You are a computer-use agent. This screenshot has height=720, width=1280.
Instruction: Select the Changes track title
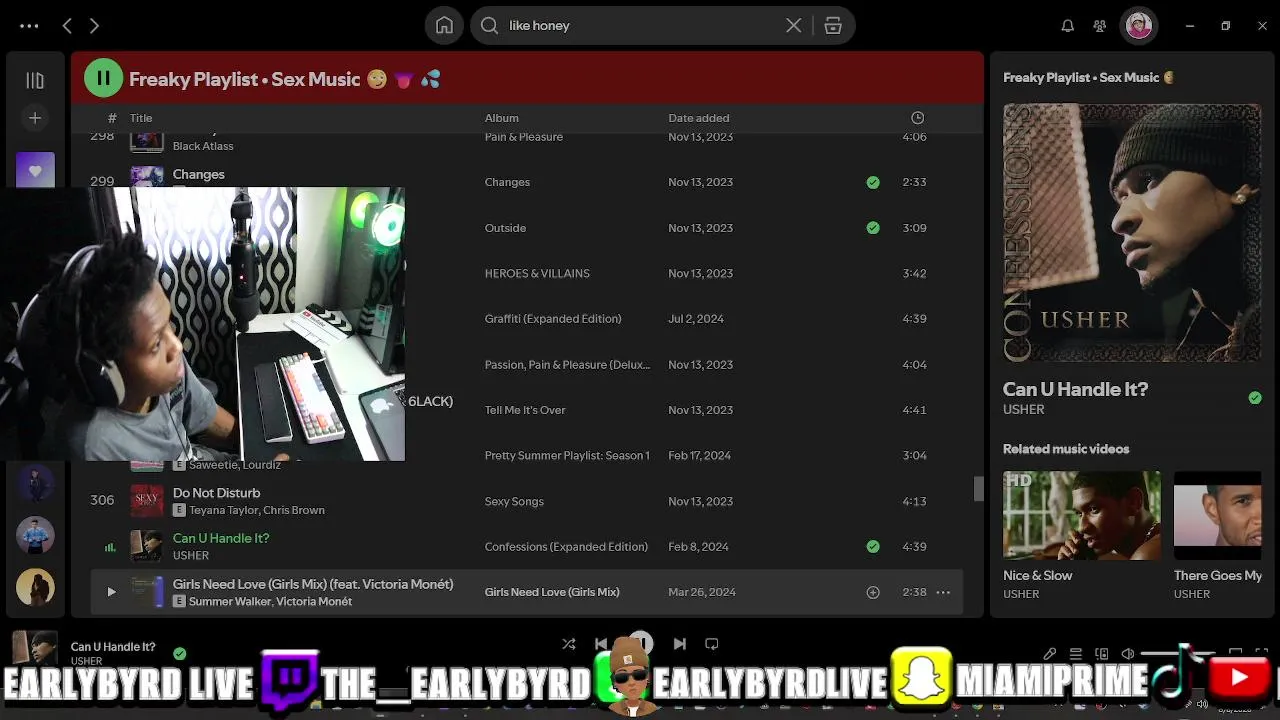pos(198,174)
